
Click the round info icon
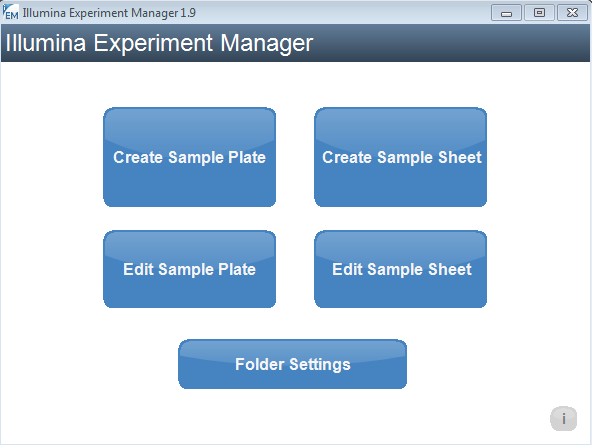point(563,419)
